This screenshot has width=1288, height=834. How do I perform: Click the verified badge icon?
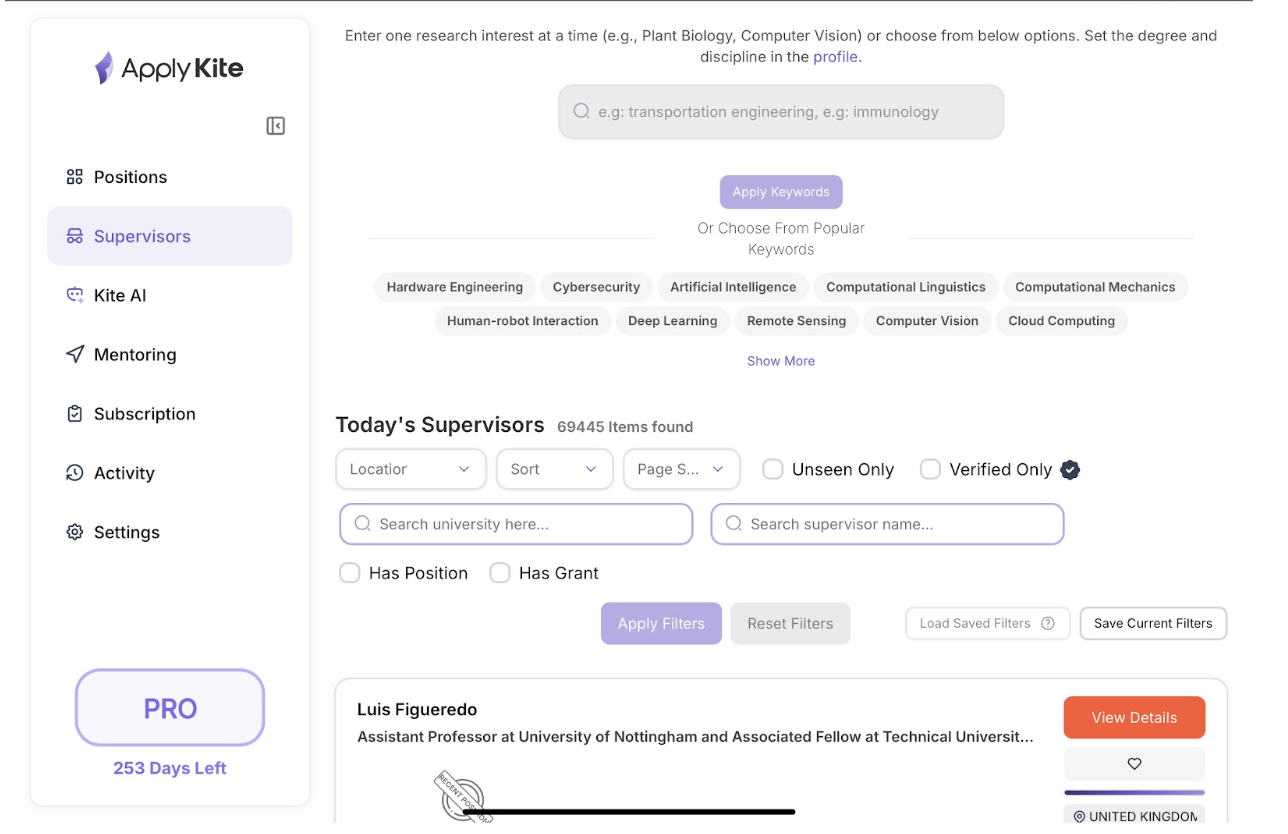(x=1070, y=470)
